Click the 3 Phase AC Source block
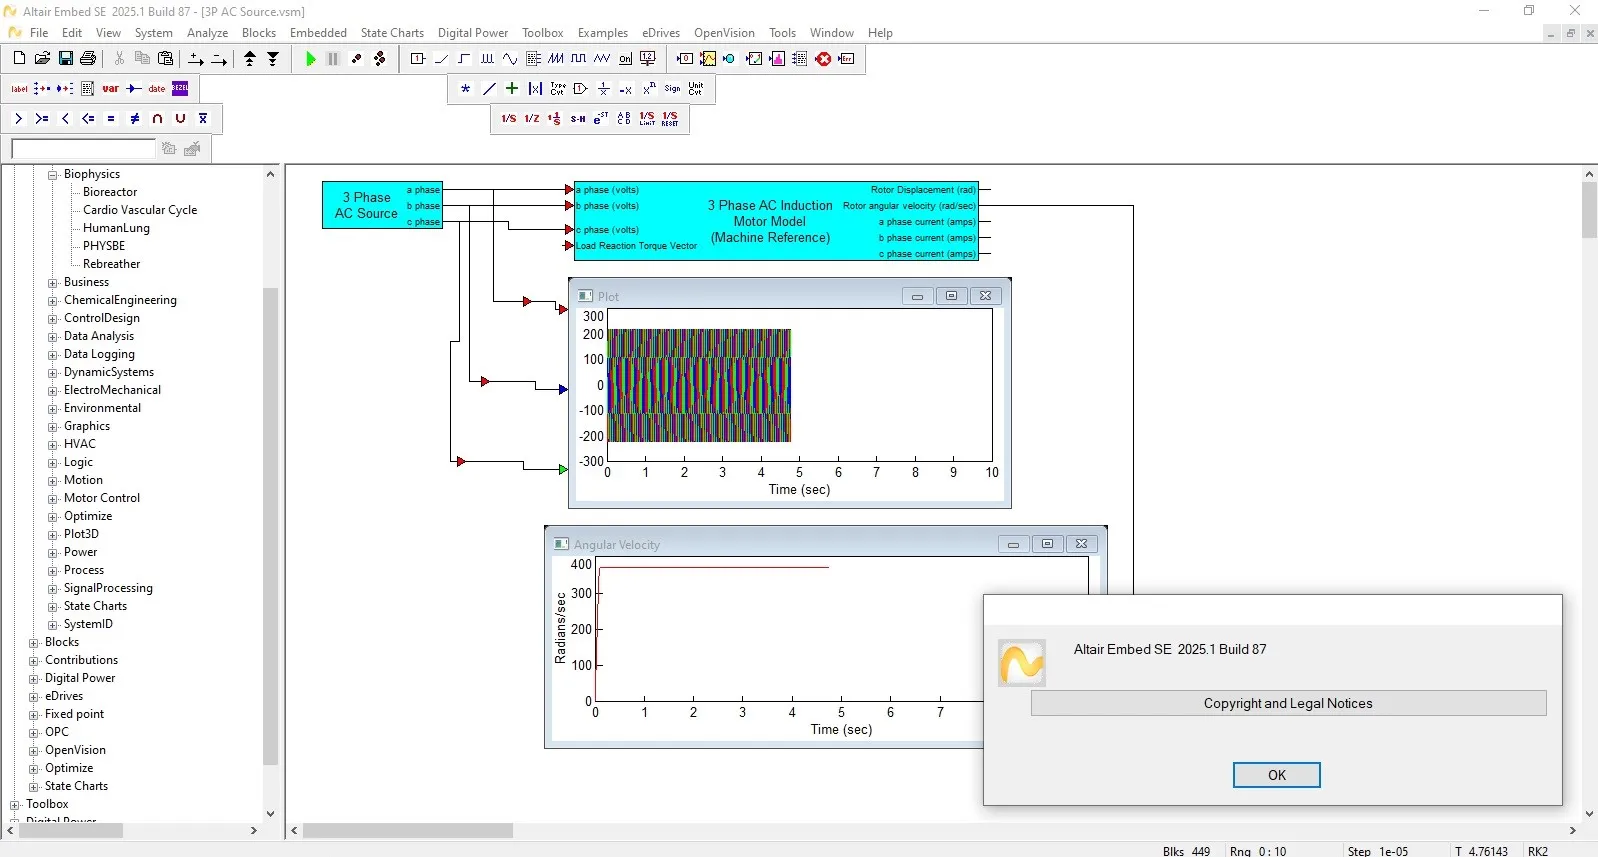The width and height of the screenshot is (1598, 857). [382, 205]
